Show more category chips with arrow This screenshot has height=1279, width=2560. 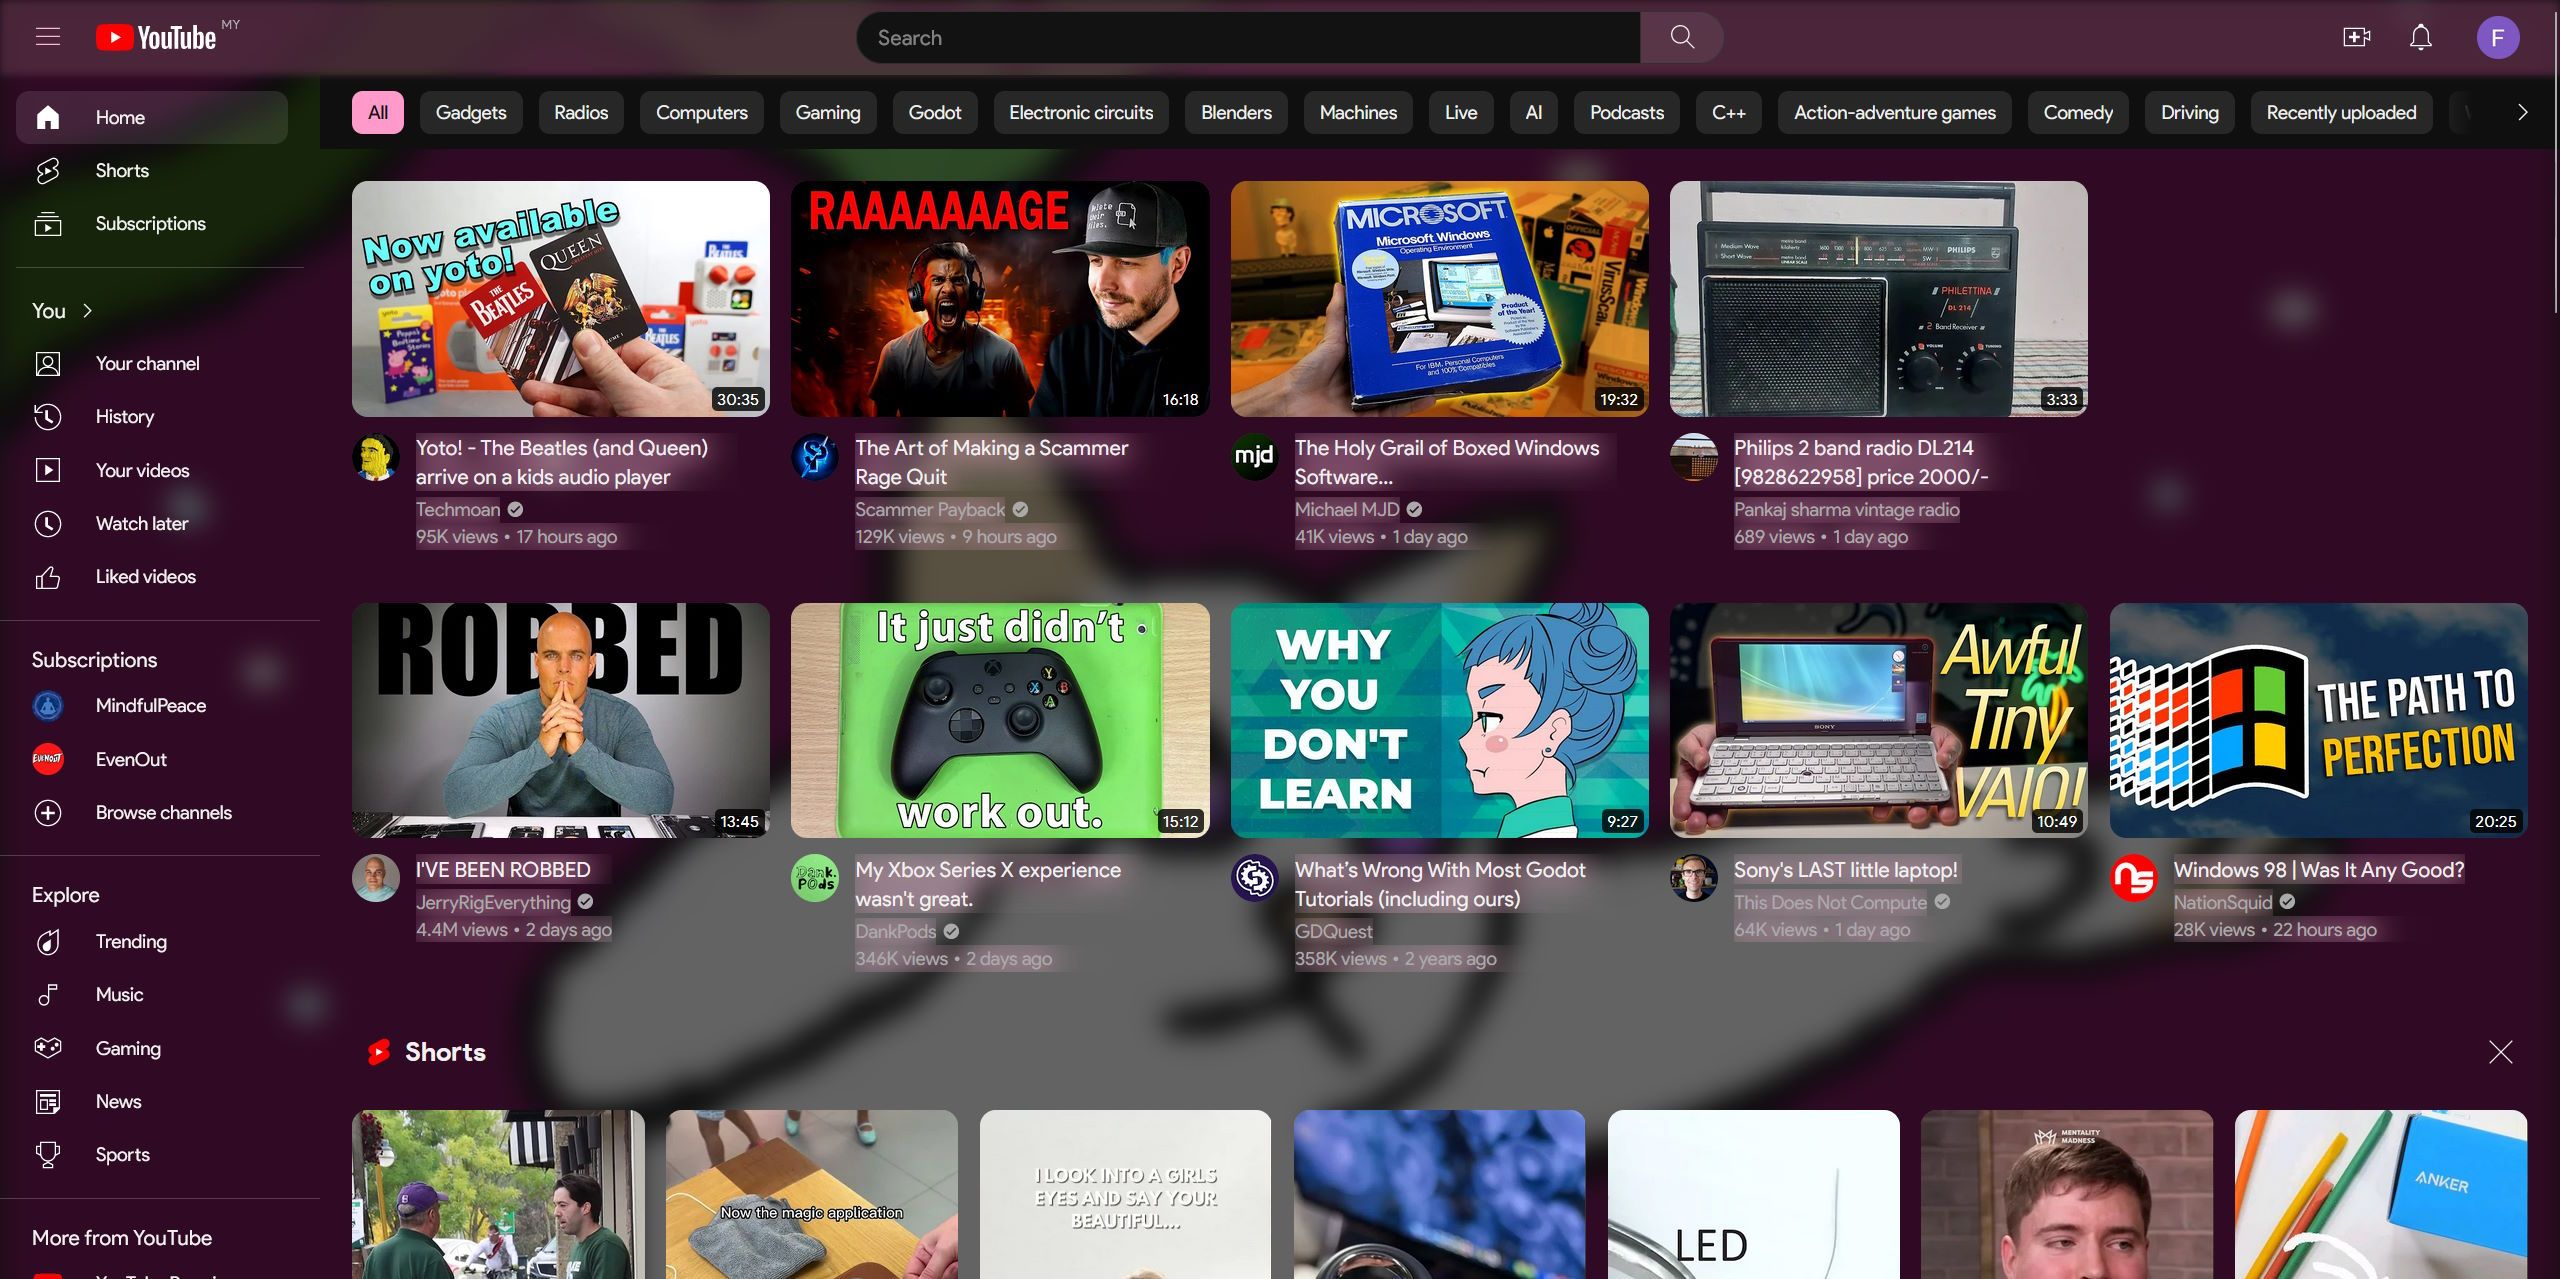2522,113
